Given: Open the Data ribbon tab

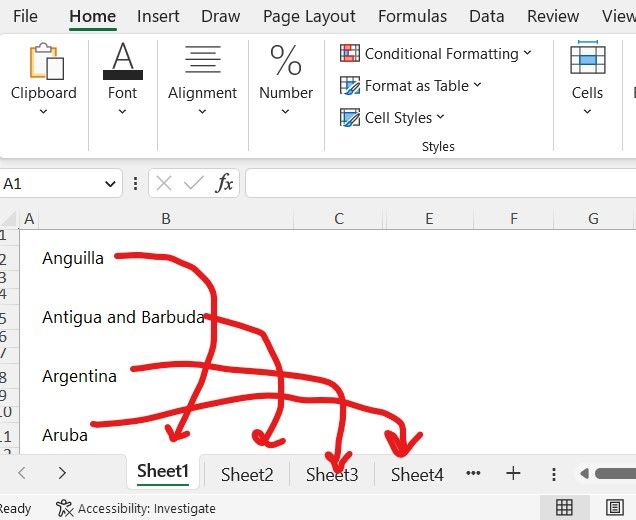Looking at the screenshot, I should (x=487, y=17).
